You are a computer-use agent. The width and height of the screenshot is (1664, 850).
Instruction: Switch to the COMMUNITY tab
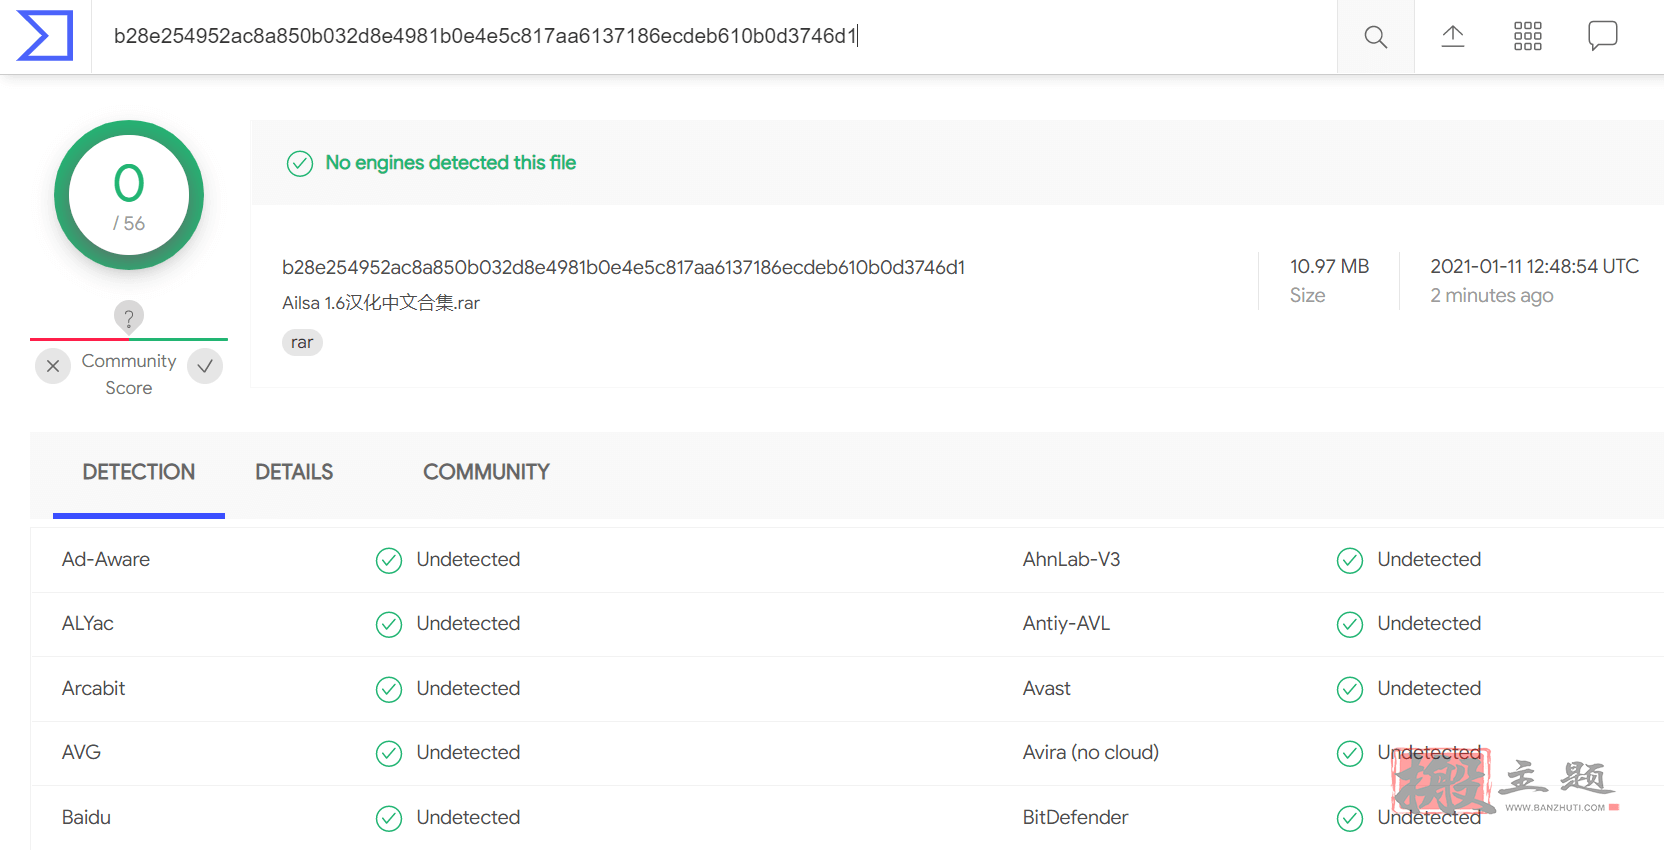coord(486,472)
